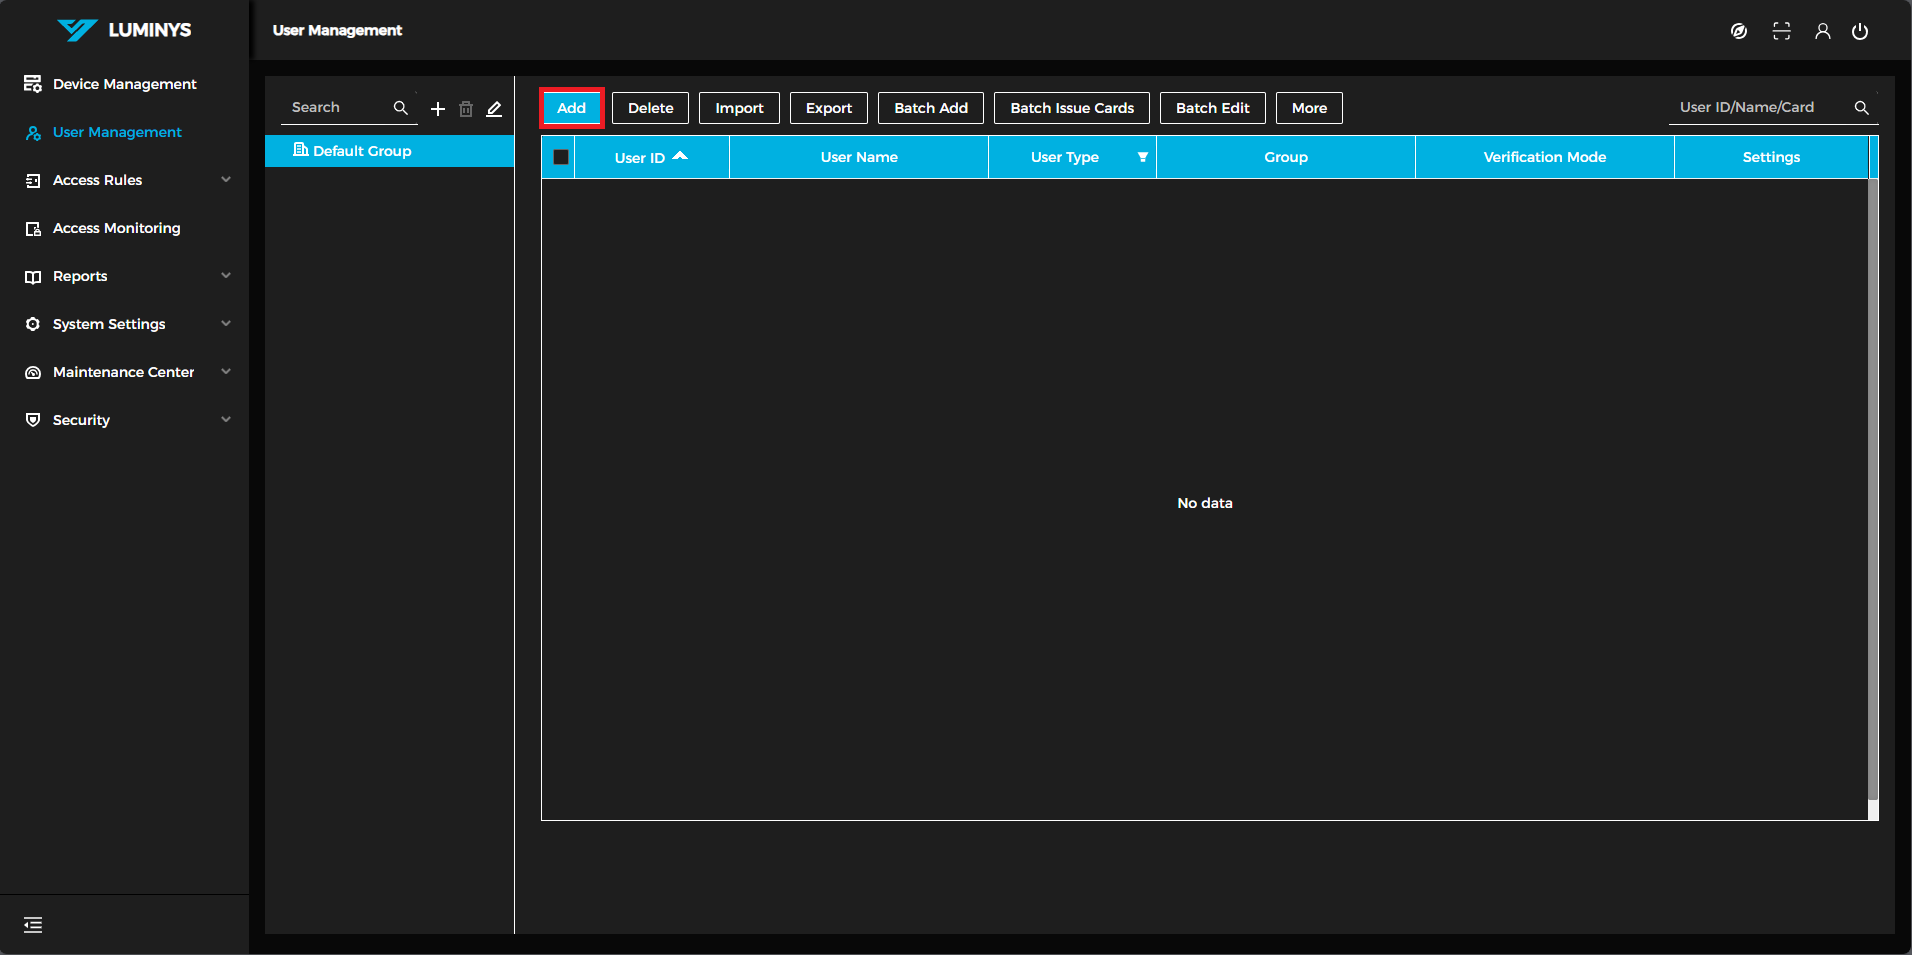Click the edit group pencil icon
1912x955 pixels.
click(494, 109)
